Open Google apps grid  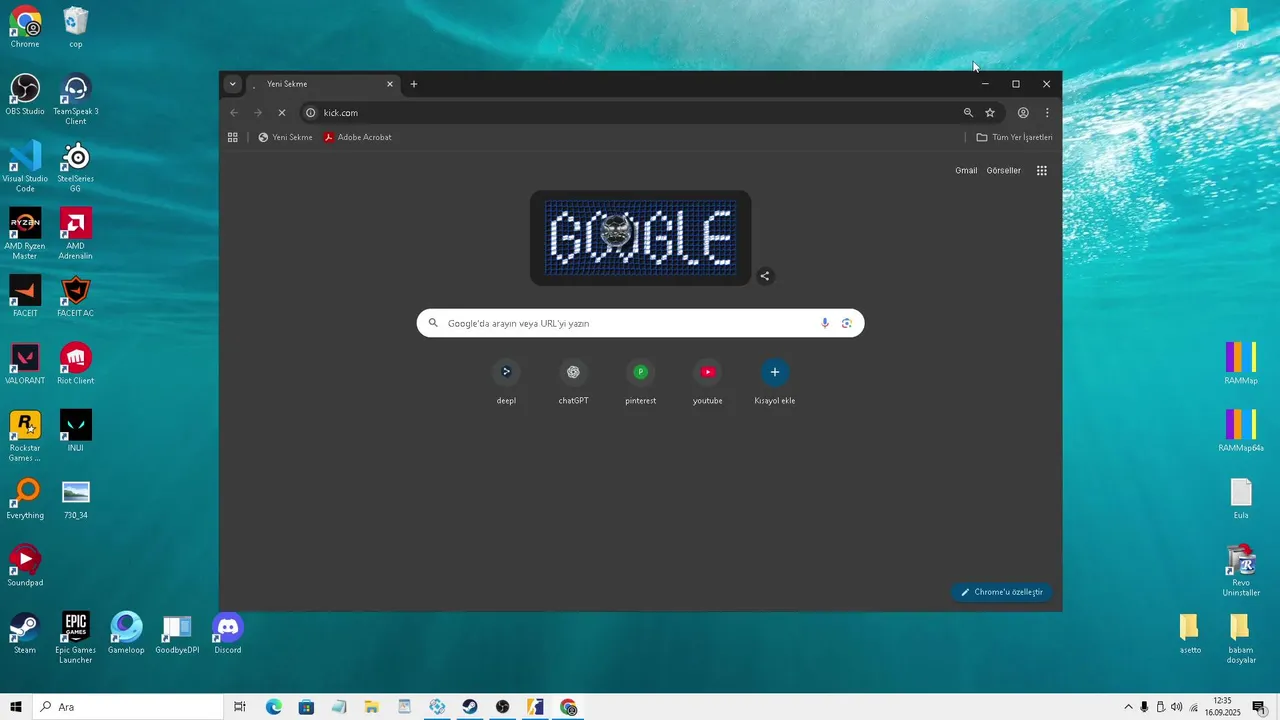point(1042,171)
